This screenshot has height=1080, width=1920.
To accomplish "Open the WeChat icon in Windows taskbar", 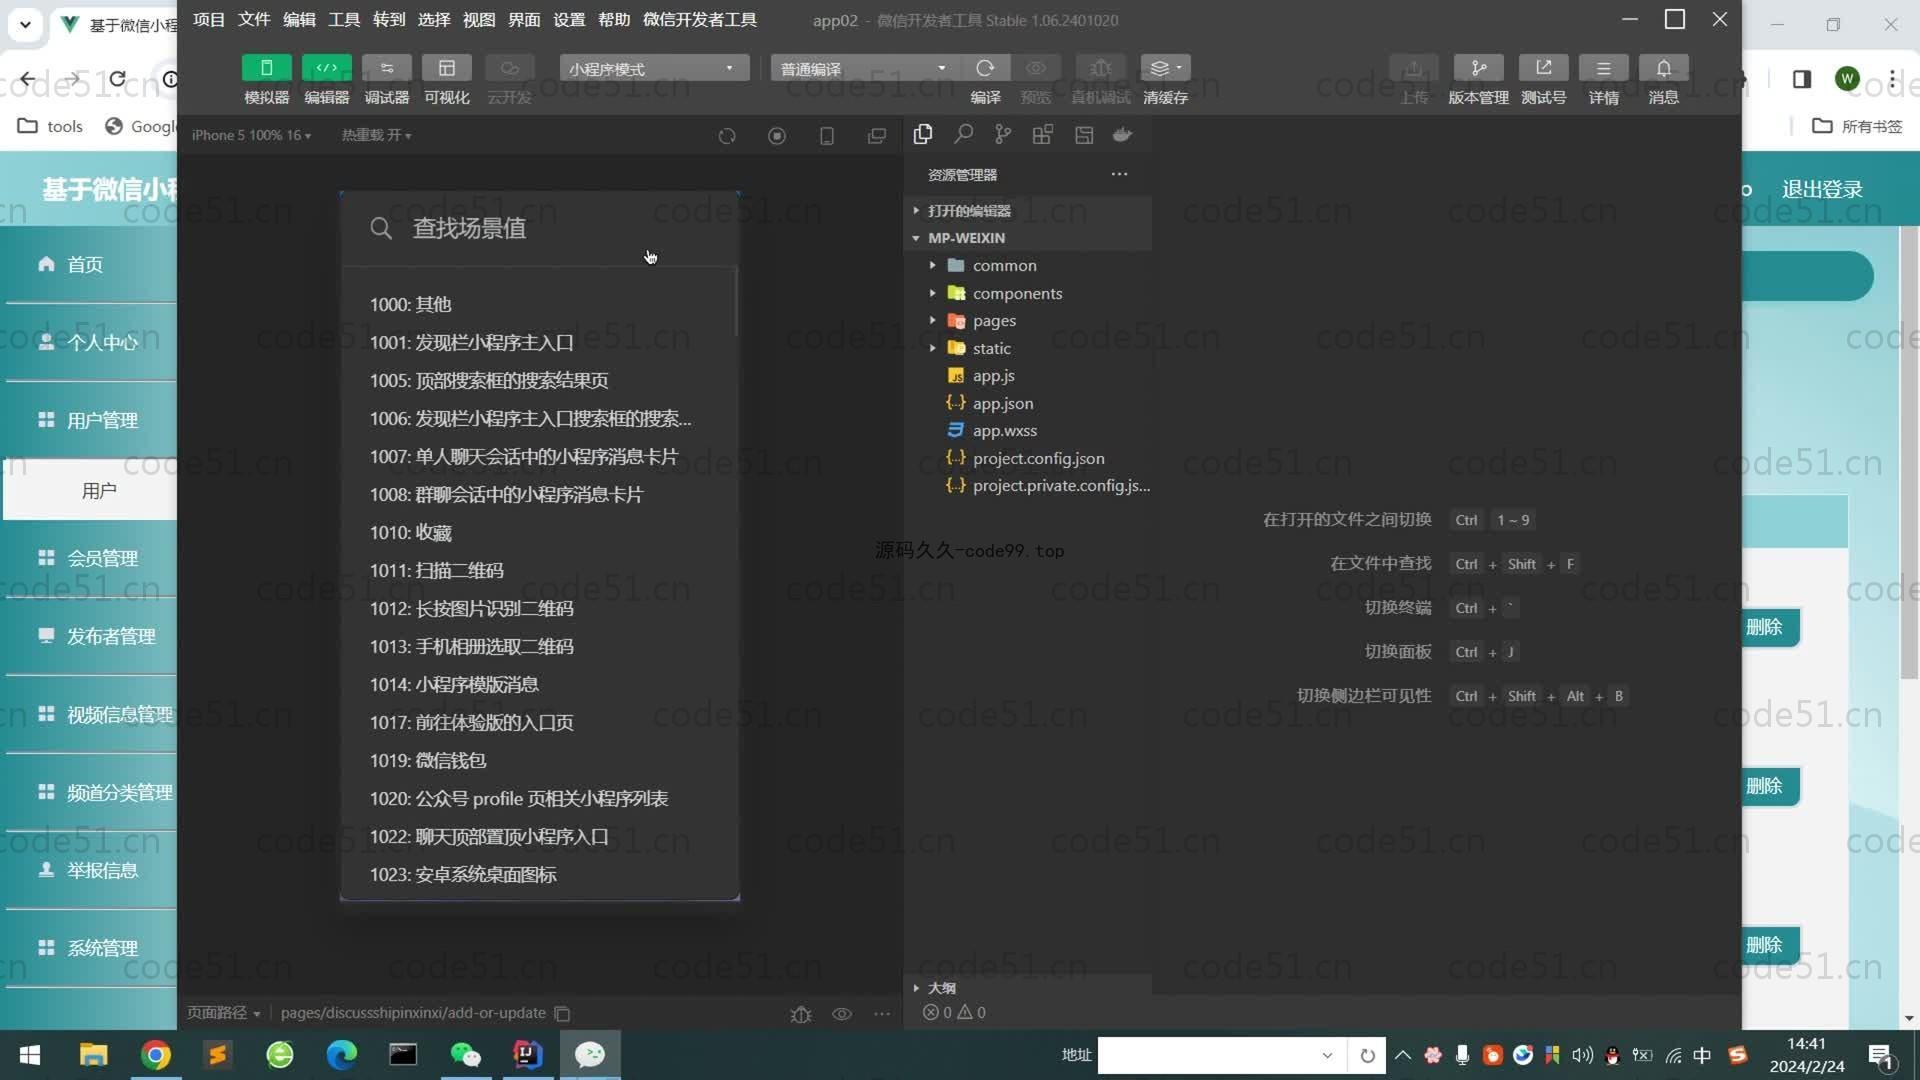I will [x=466, y=1054].
